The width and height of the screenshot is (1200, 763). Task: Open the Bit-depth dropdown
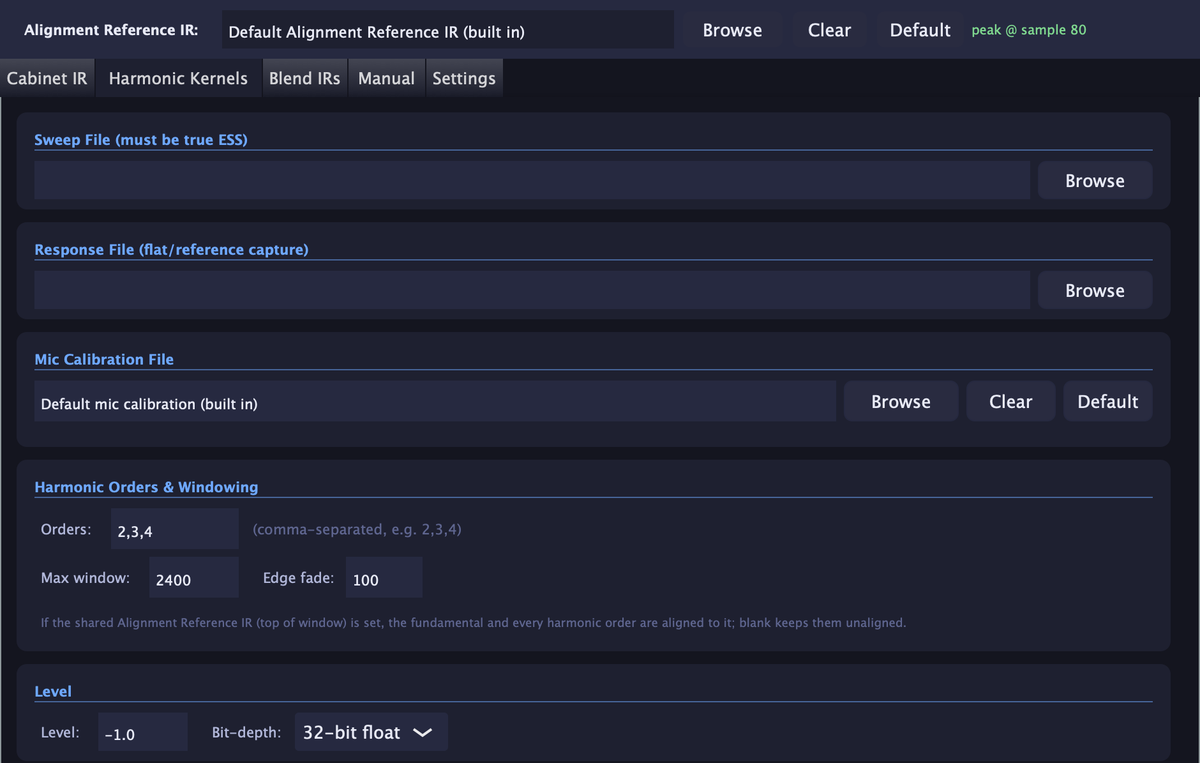[x=371, y=732]
